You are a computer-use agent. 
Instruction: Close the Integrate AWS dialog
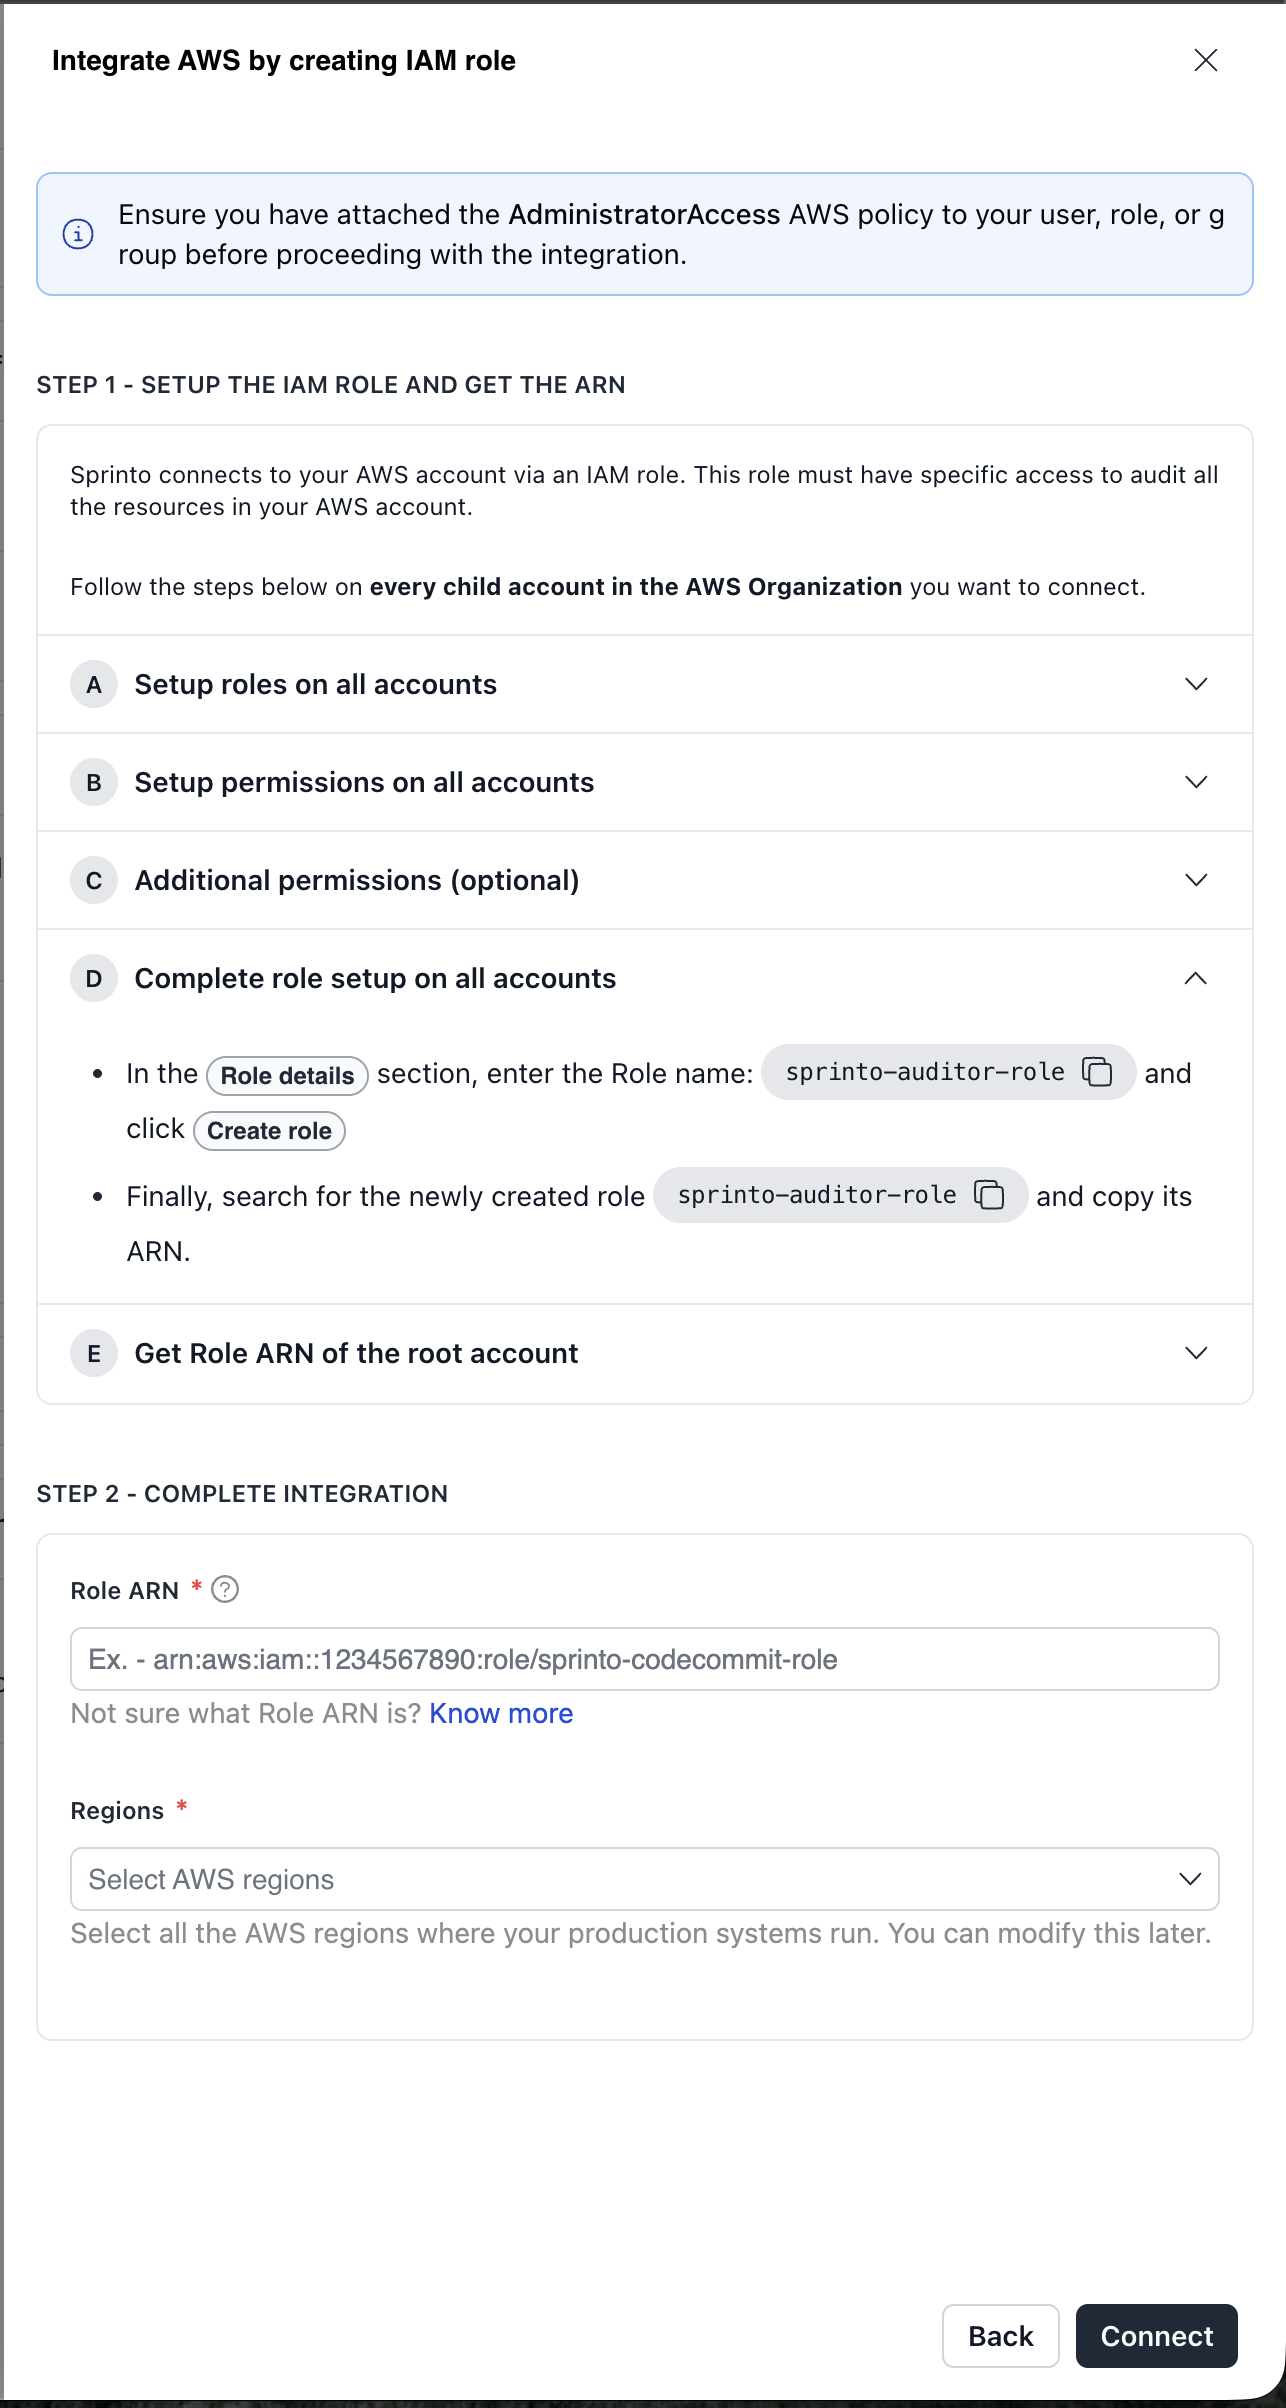1205,60
